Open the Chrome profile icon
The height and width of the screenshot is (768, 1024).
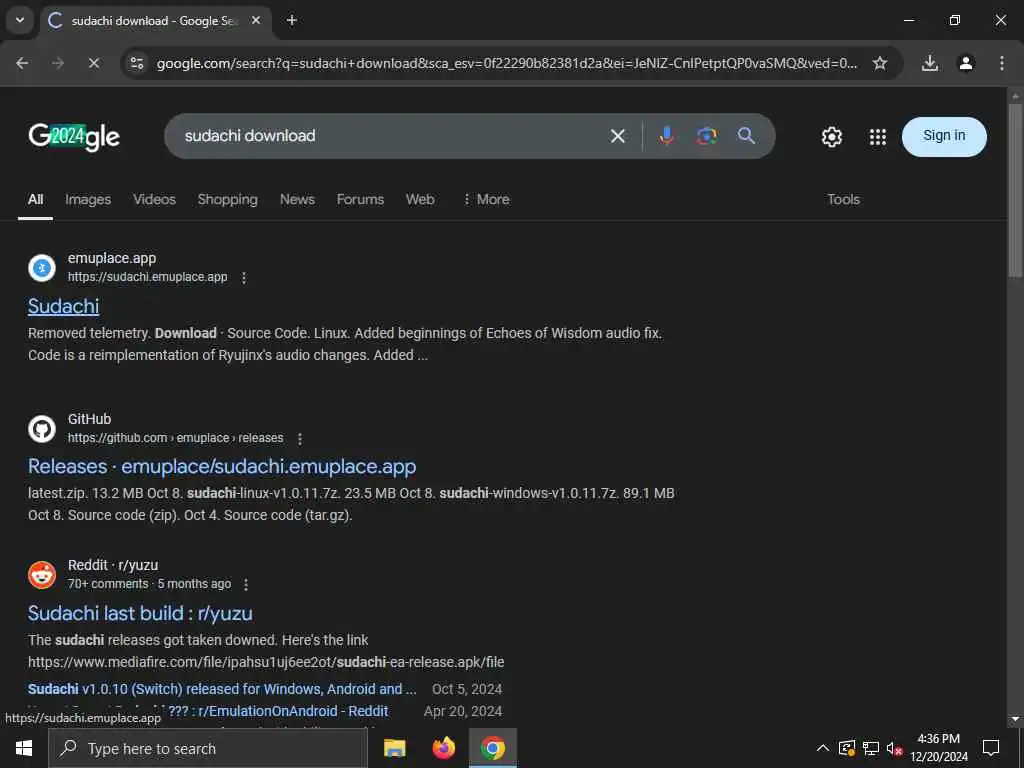coord(965,63)
